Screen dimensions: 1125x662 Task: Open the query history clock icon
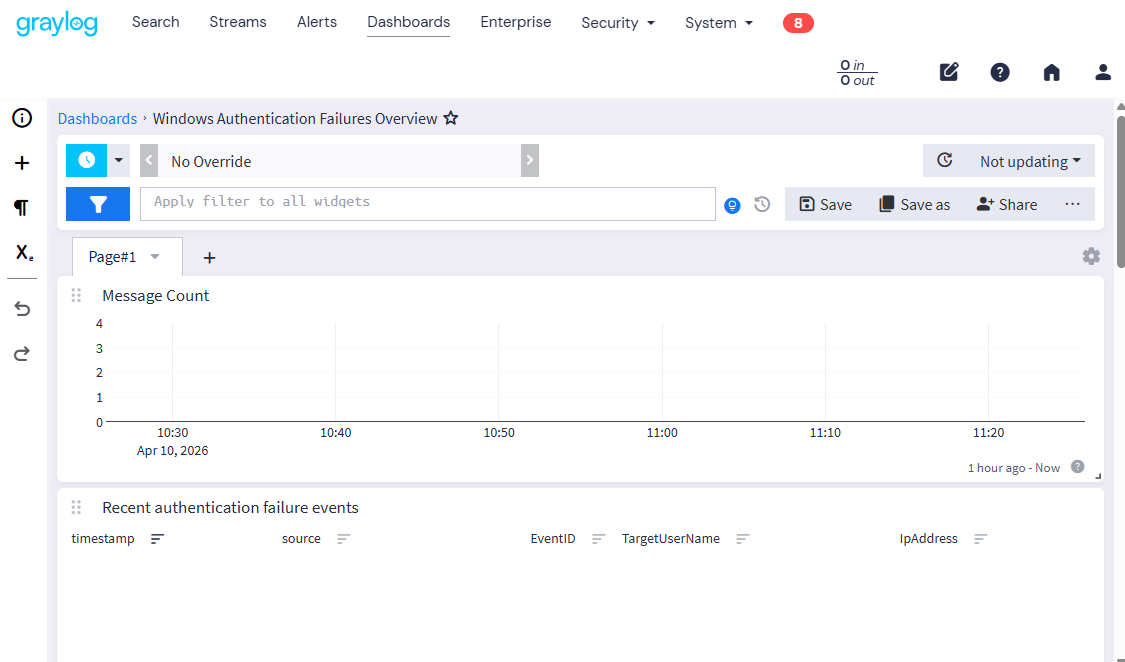coord(762,205)
